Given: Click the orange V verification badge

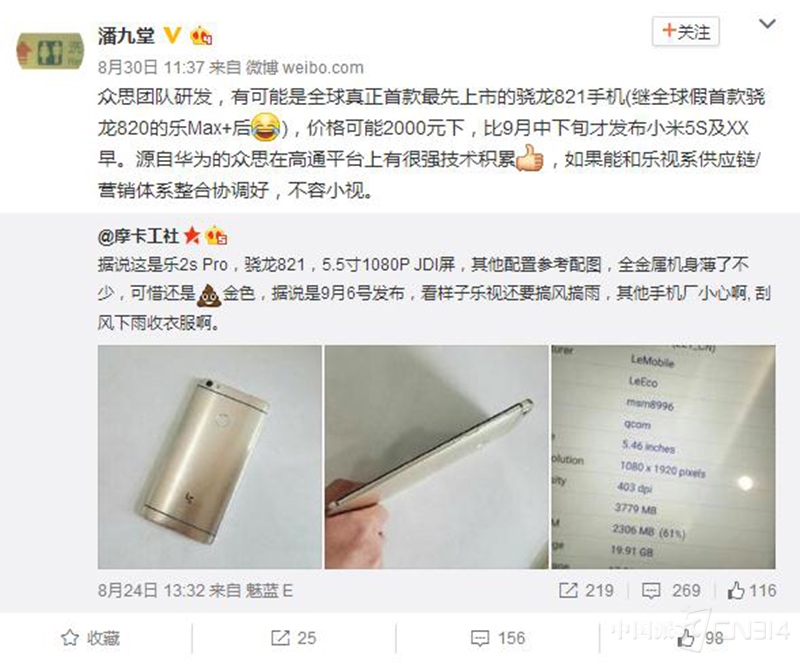Looking at the screenshot, I should click(x=172, y=35).
